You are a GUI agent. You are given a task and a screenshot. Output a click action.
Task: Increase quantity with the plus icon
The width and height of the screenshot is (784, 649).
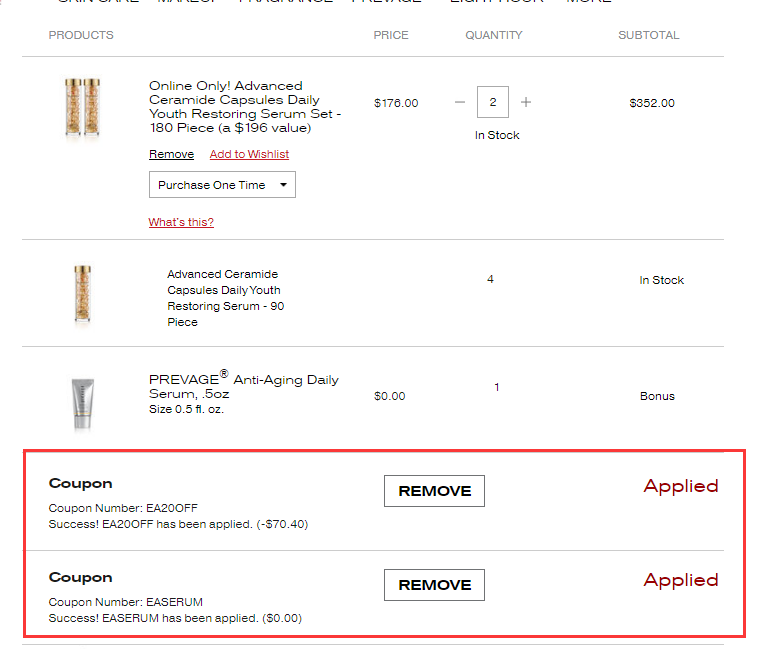pyautogui.click(x=526, y=102)
